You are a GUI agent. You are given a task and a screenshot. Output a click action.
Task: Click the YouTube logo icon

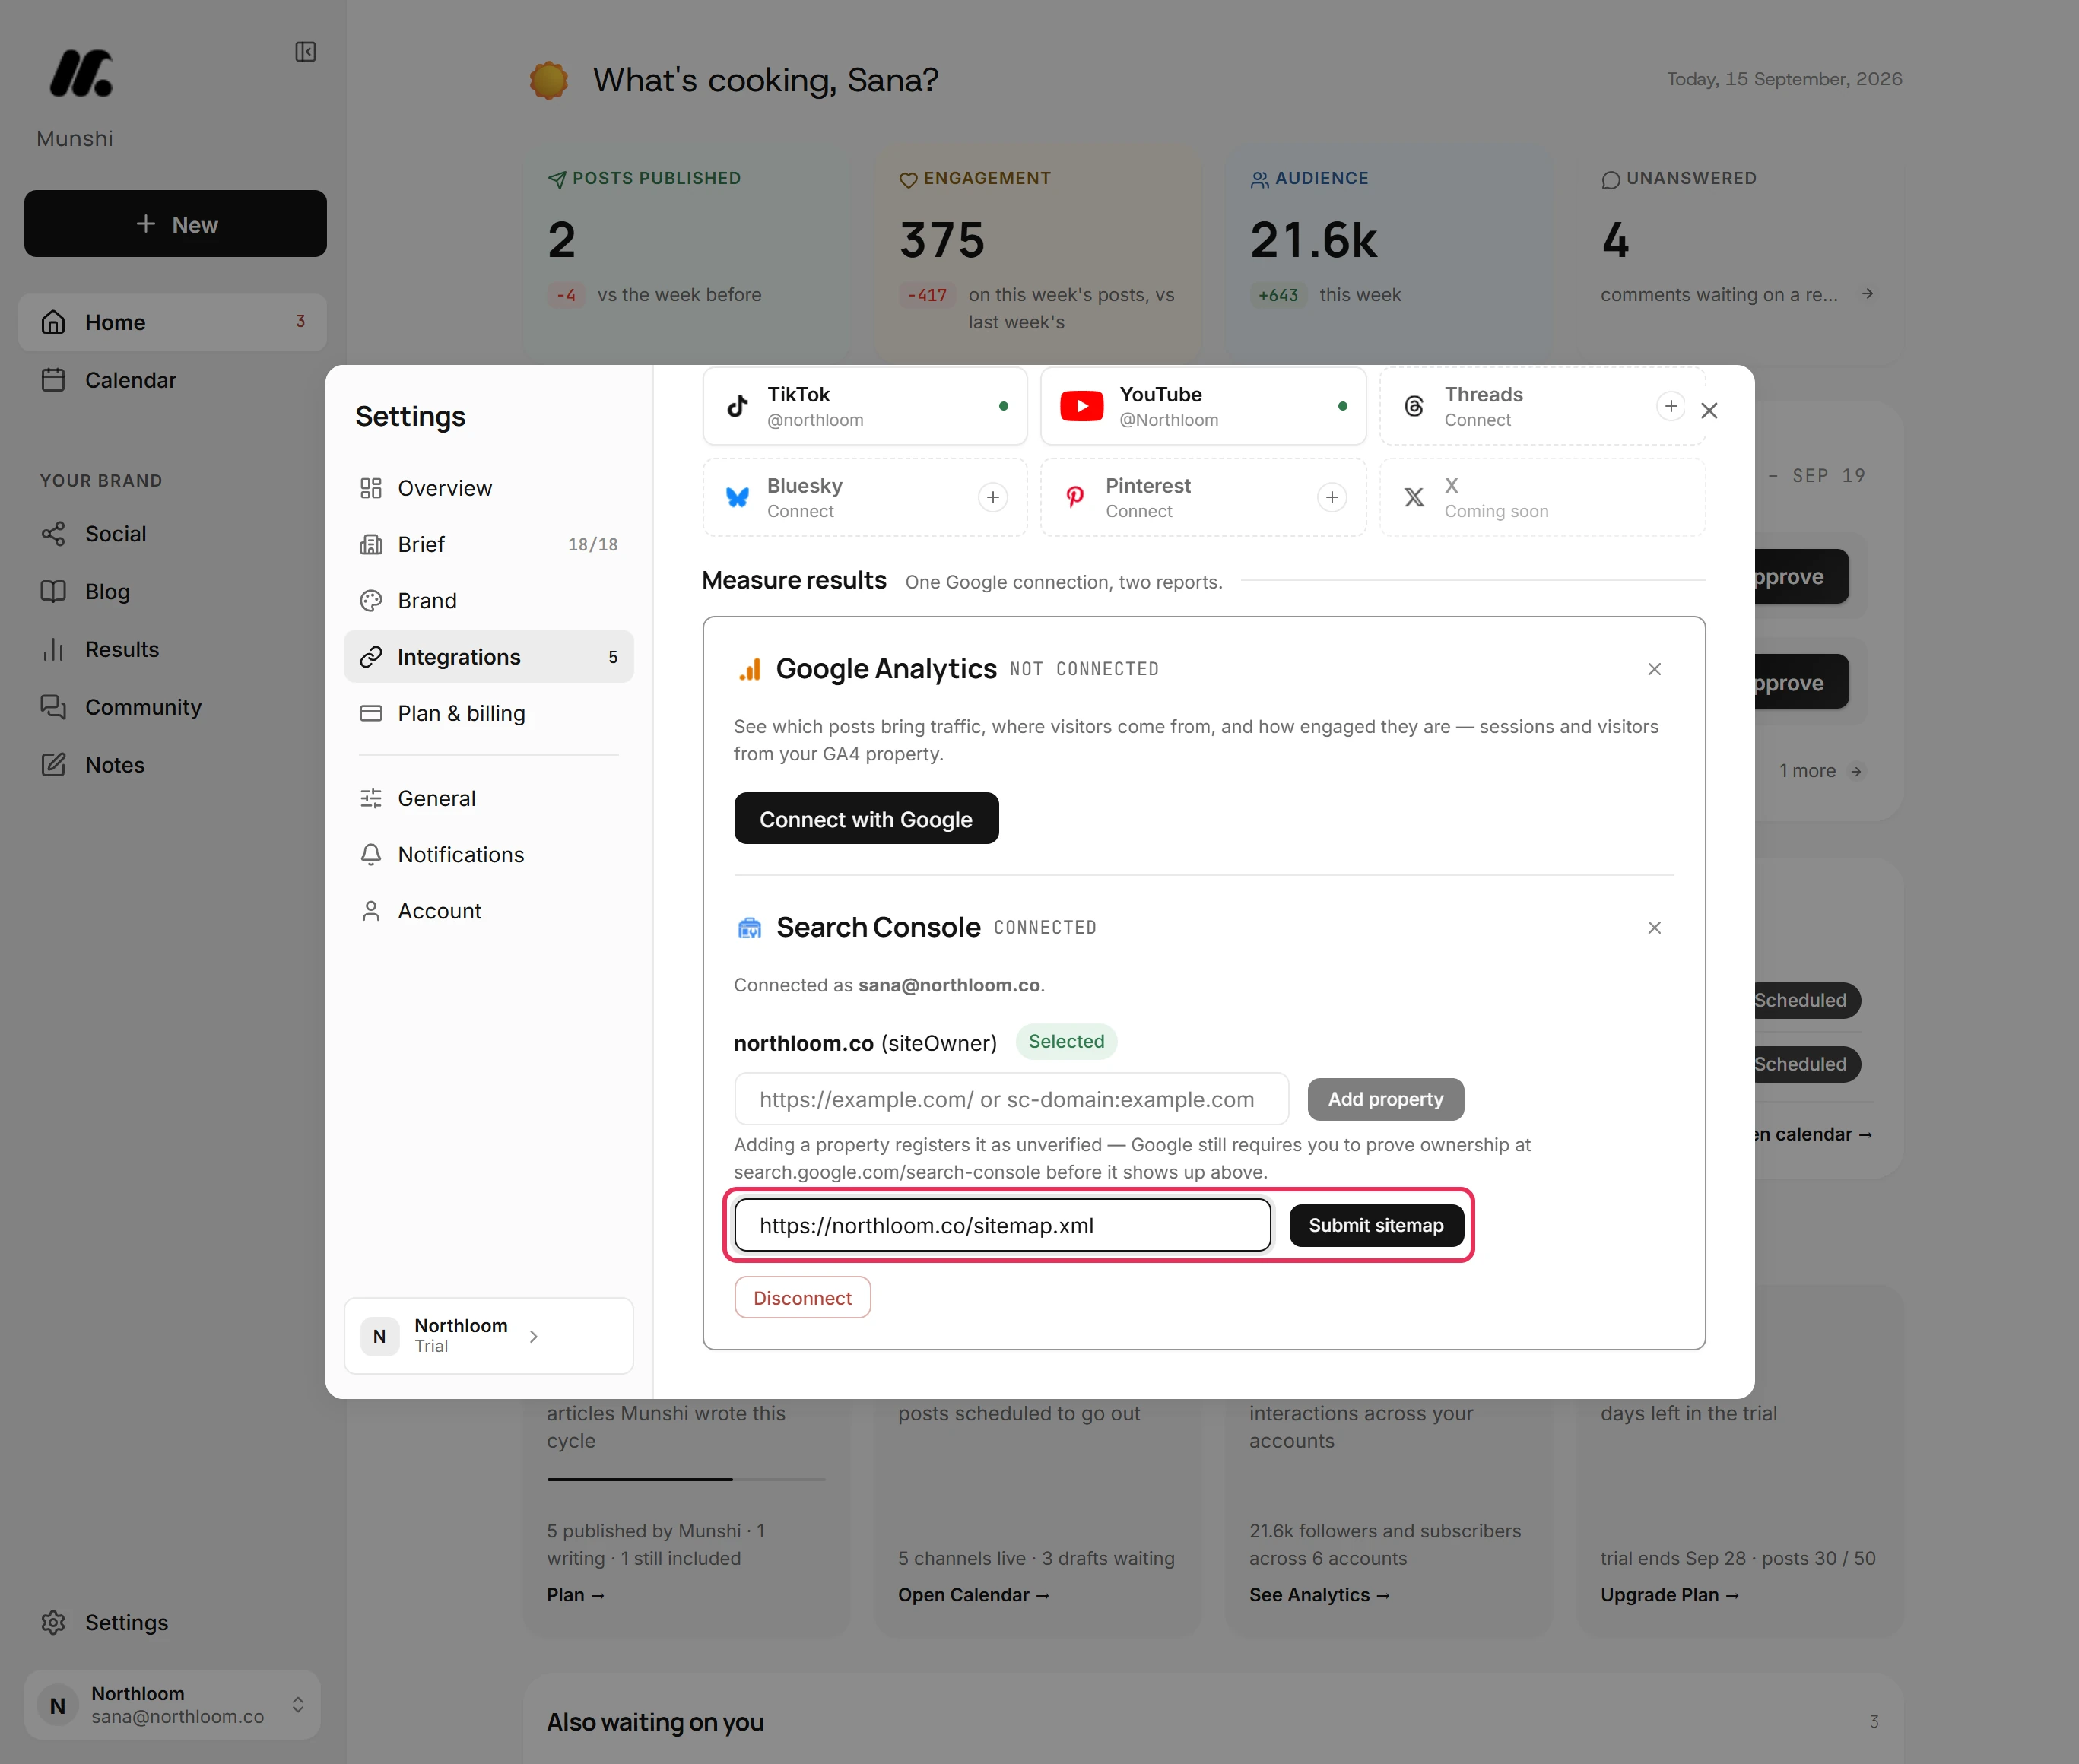pos(1082,406)
